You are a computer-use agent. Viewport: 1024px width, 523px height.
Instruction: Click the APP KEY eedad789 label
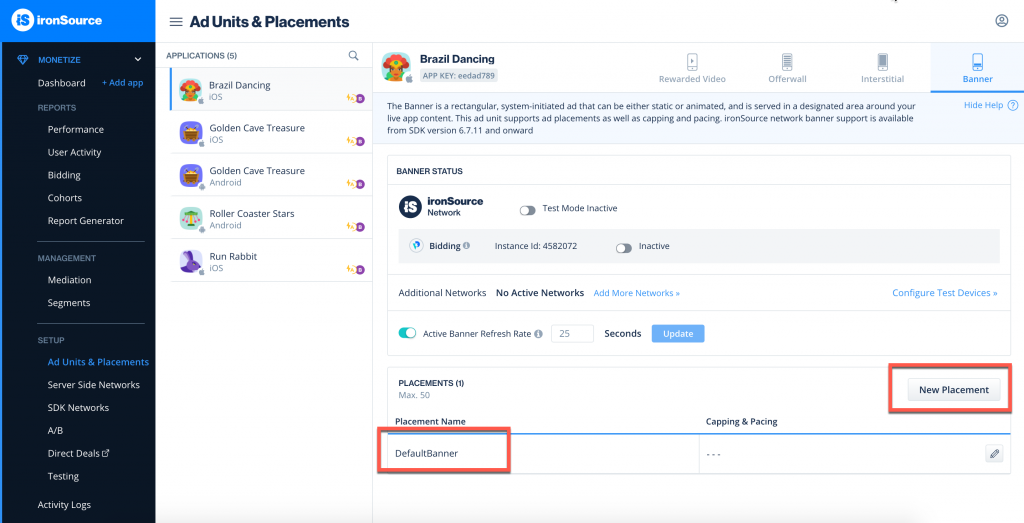[459, 76]
